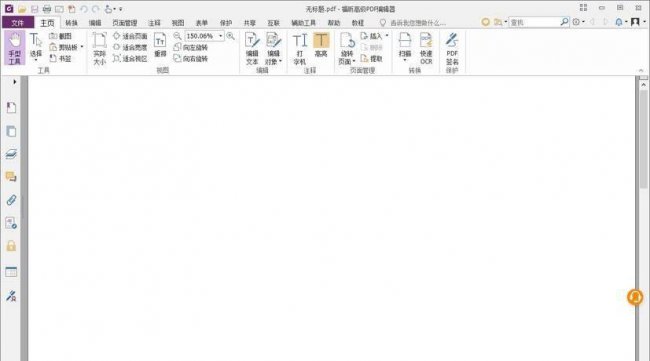Rotate view right (向右旋转)
Image resolution: width=650 pixels, height=361 pixels.
tap(191, 58)
